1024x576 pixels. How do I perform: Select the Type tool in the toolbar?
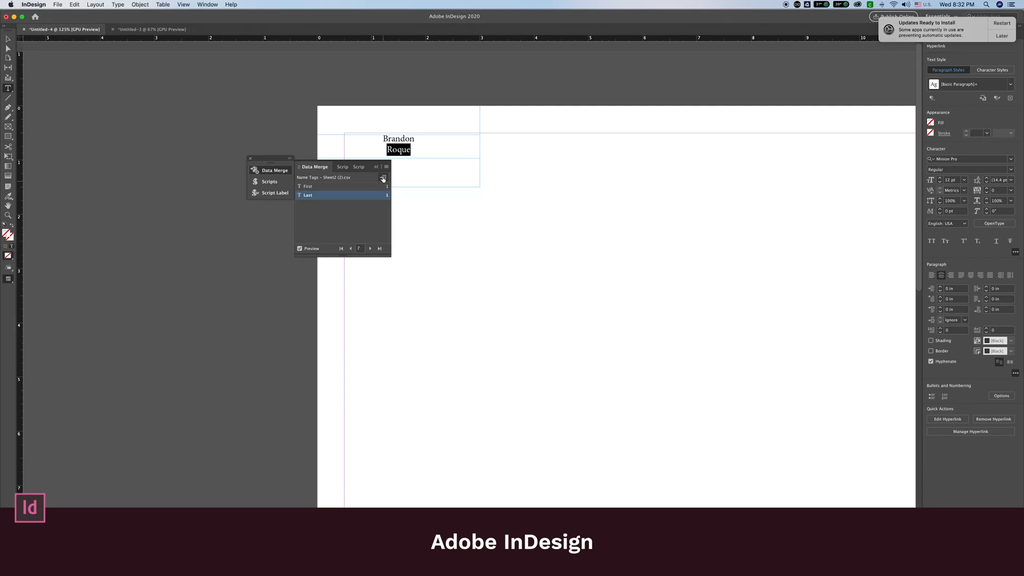(x=8, y=88)
